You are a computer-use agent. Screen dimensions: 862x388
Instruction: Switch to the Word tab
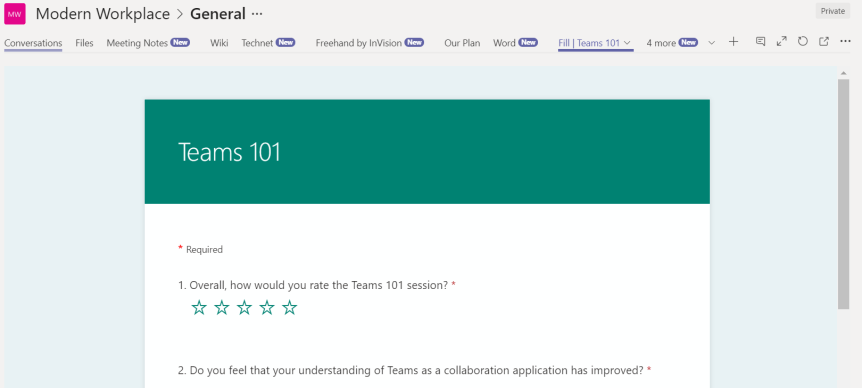tap(515, 43)
